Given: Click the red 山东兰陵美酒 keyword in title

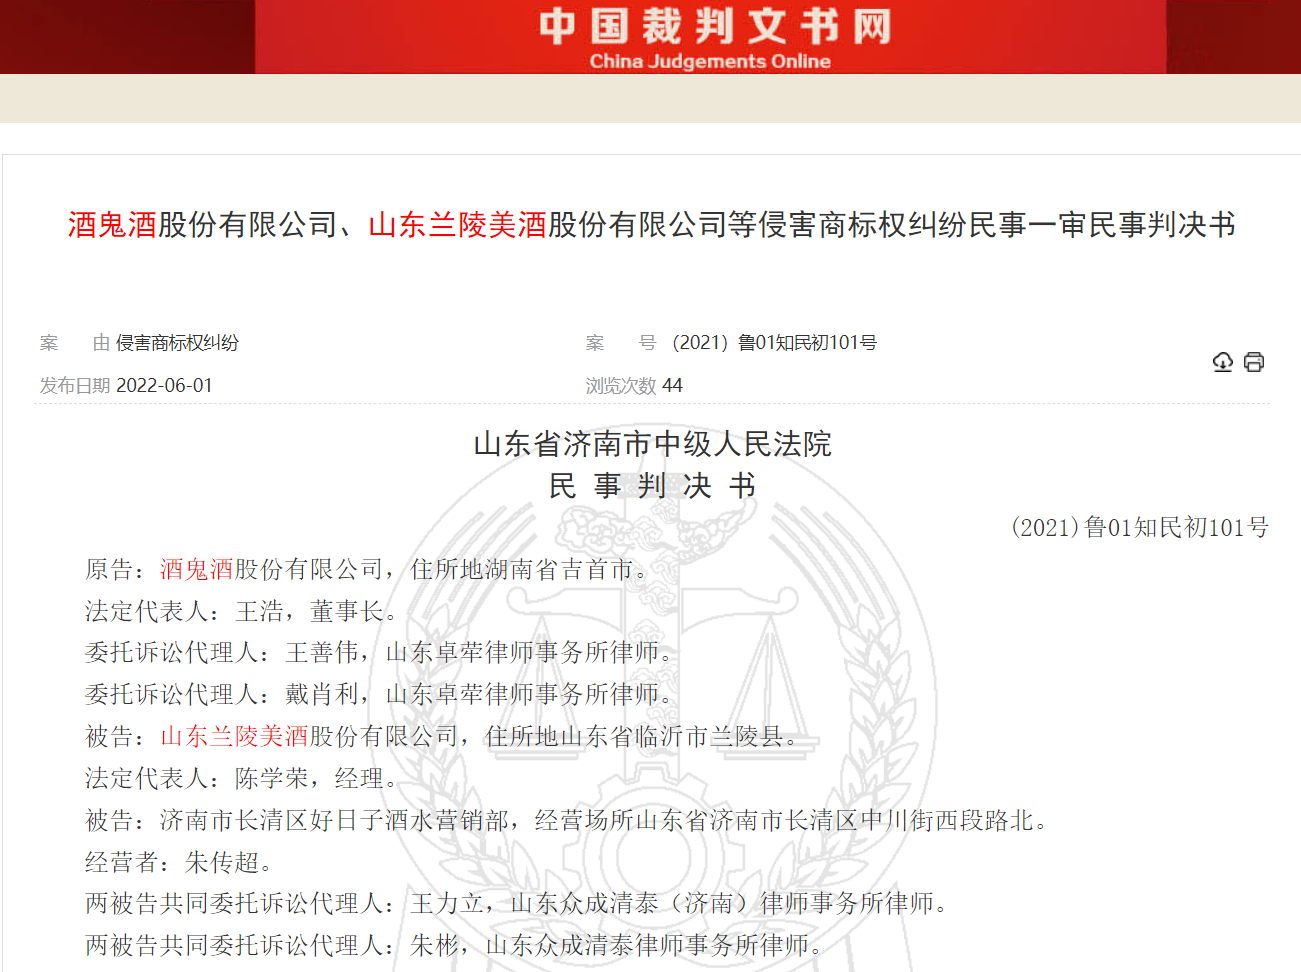Looking at the screenshot, I should [457, 225].
